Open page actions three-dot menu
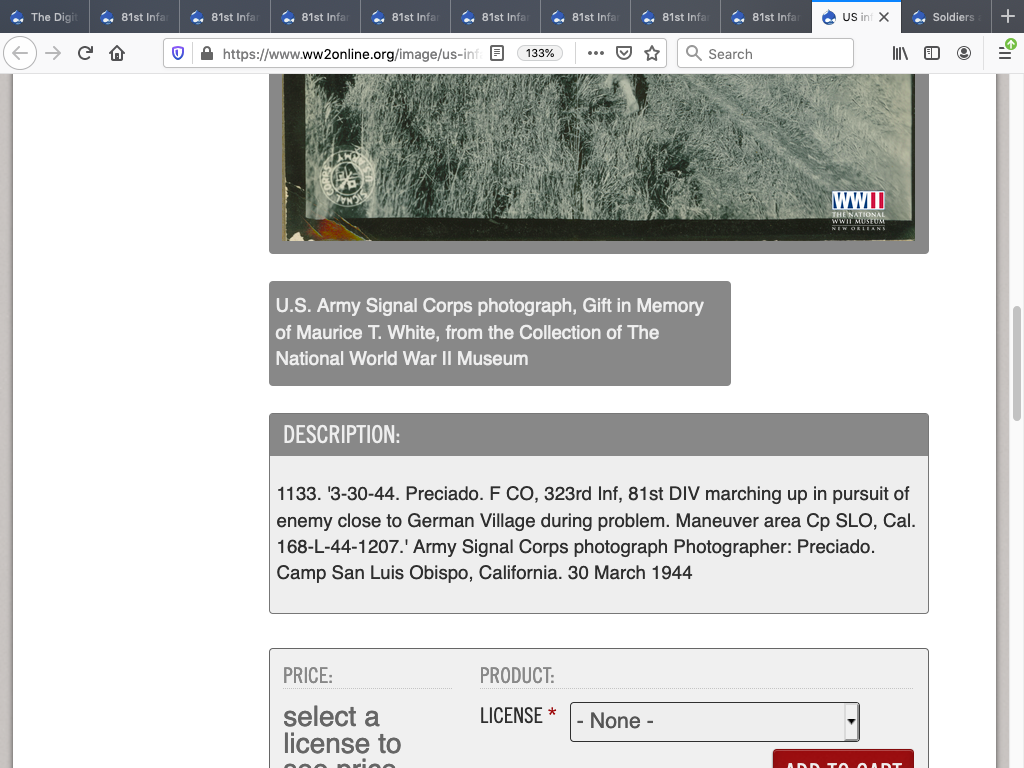The height and width of the screenshot is (768, 1024). click(x=596, y=54)
